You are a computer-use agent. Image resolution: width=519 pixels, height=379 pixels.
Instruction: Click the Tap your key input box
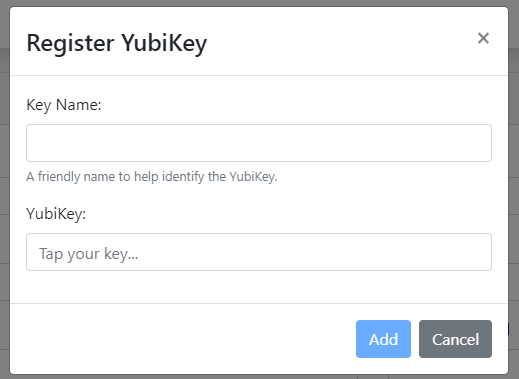tap(259, 252)
